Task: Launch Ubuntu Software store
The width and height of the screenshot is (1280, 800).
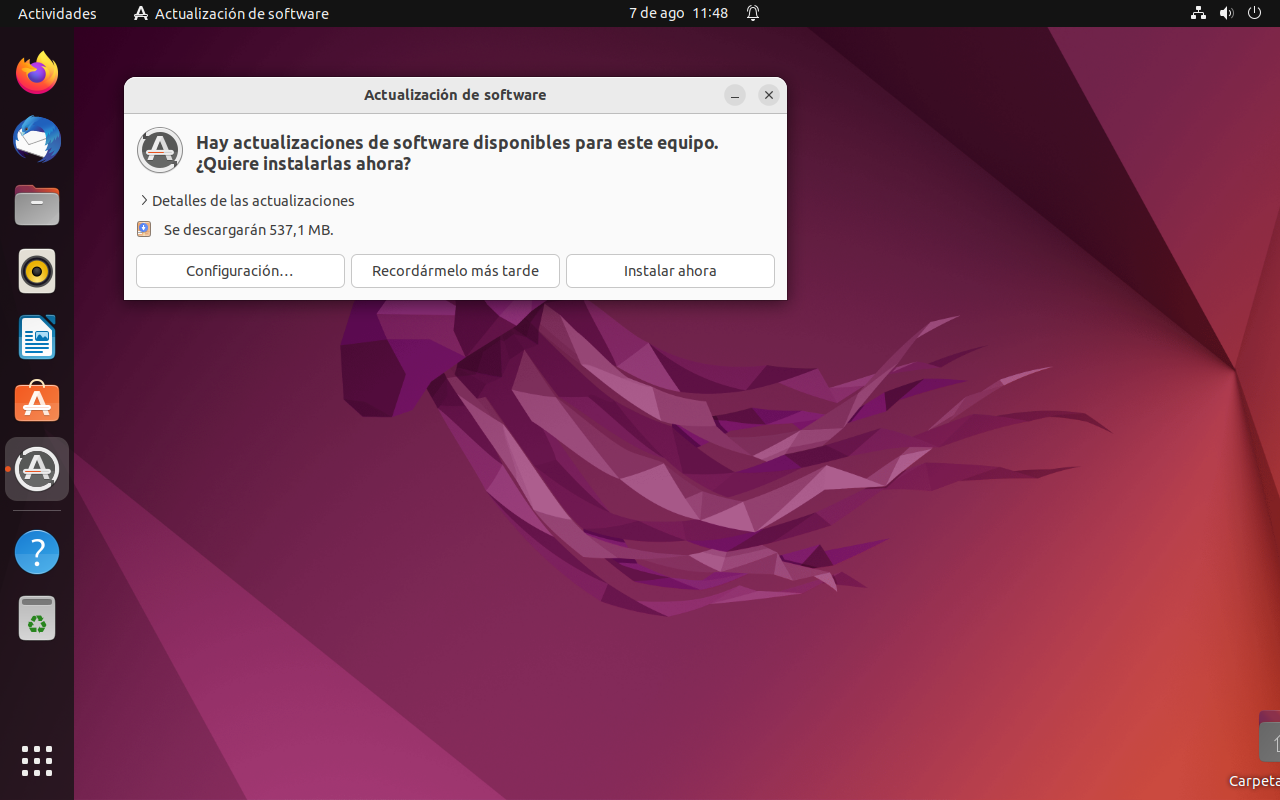Action: [37, 402]
